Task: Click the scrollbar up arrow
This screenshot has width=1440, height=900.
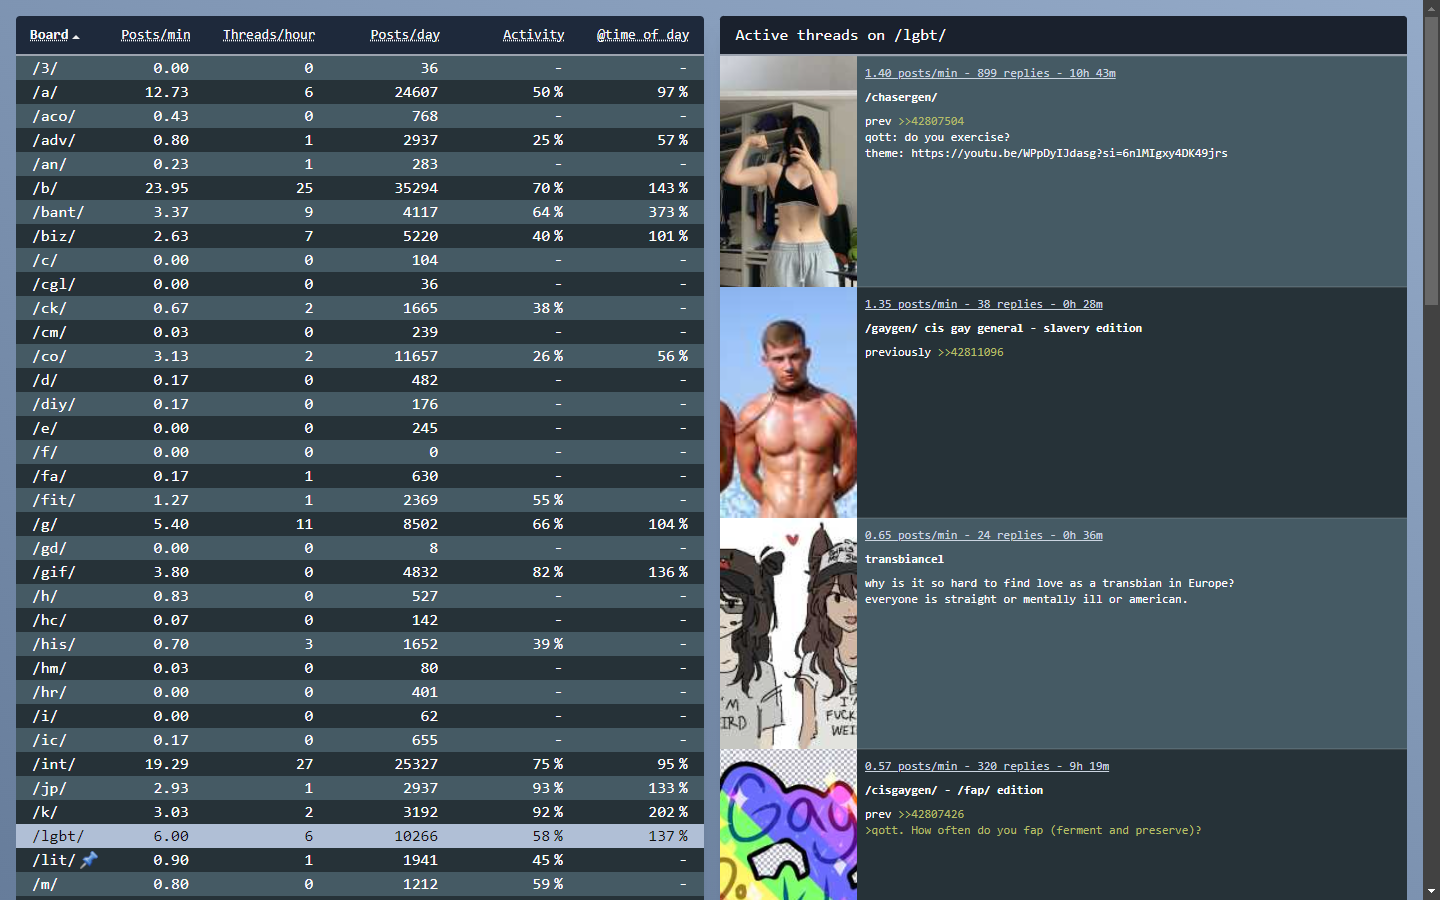Action: pos(1432,8)
